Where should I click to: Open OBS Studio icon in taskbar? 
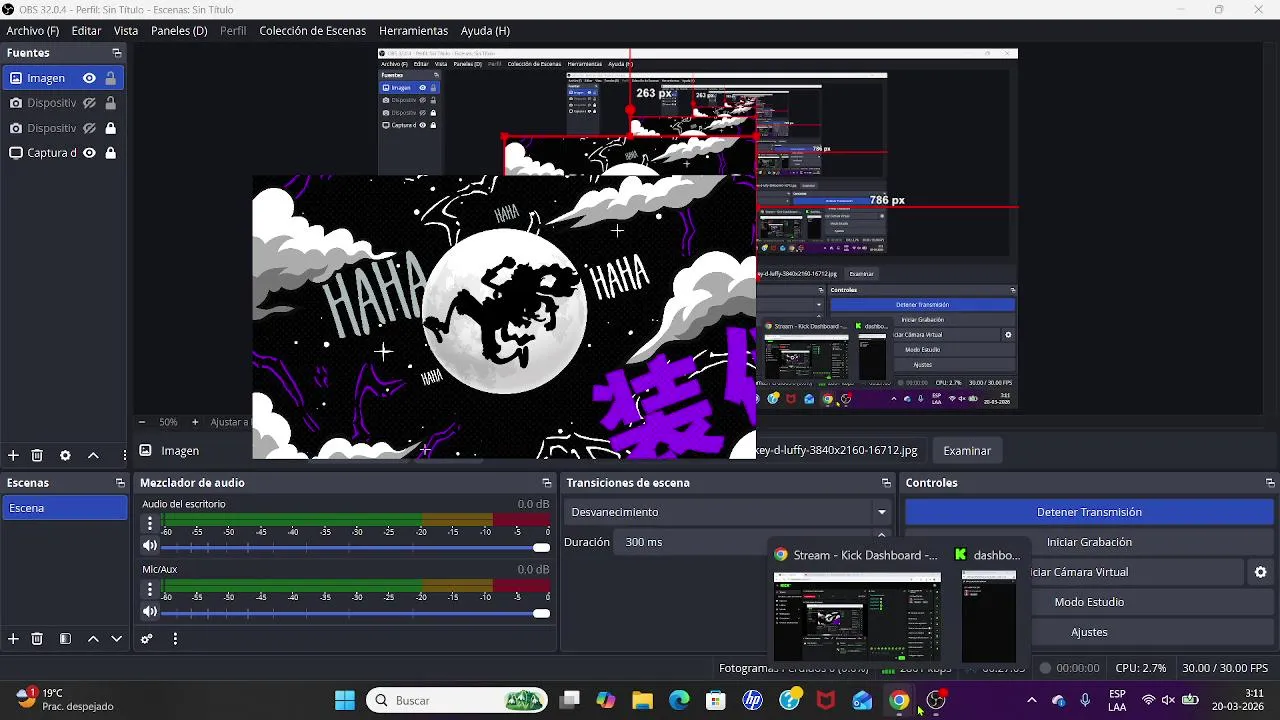936,700
